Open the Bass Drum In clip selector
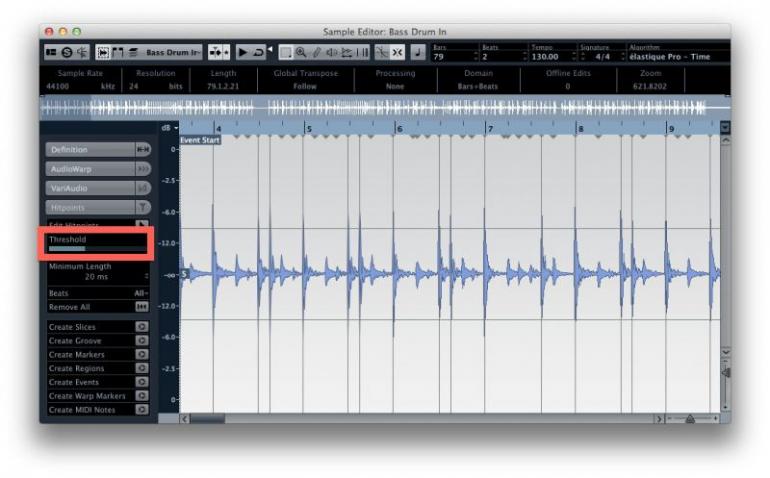Screen dimensions: 770x478 click(173, 52)
